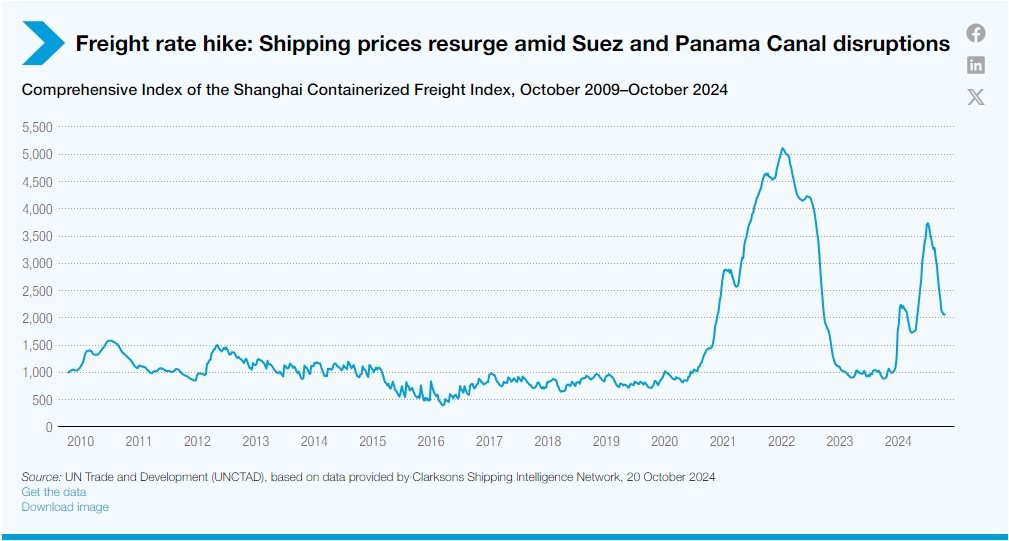Click the 3,500 value on the y-axis
Image resolution: width=1009 pixels, height=541 pixels.
tap(37, 237)
